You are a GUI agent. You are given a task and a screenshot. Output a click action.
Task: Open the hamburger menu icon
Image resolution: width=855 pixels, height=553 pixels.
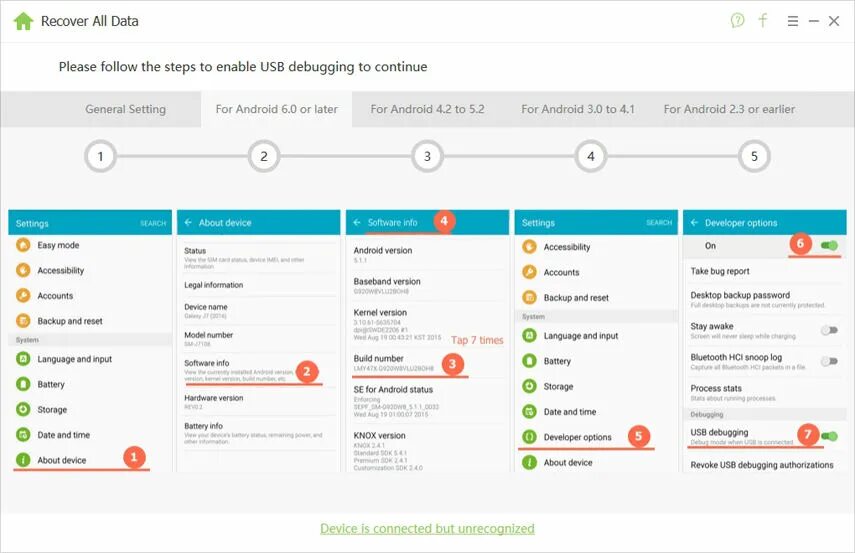[793, 21]
